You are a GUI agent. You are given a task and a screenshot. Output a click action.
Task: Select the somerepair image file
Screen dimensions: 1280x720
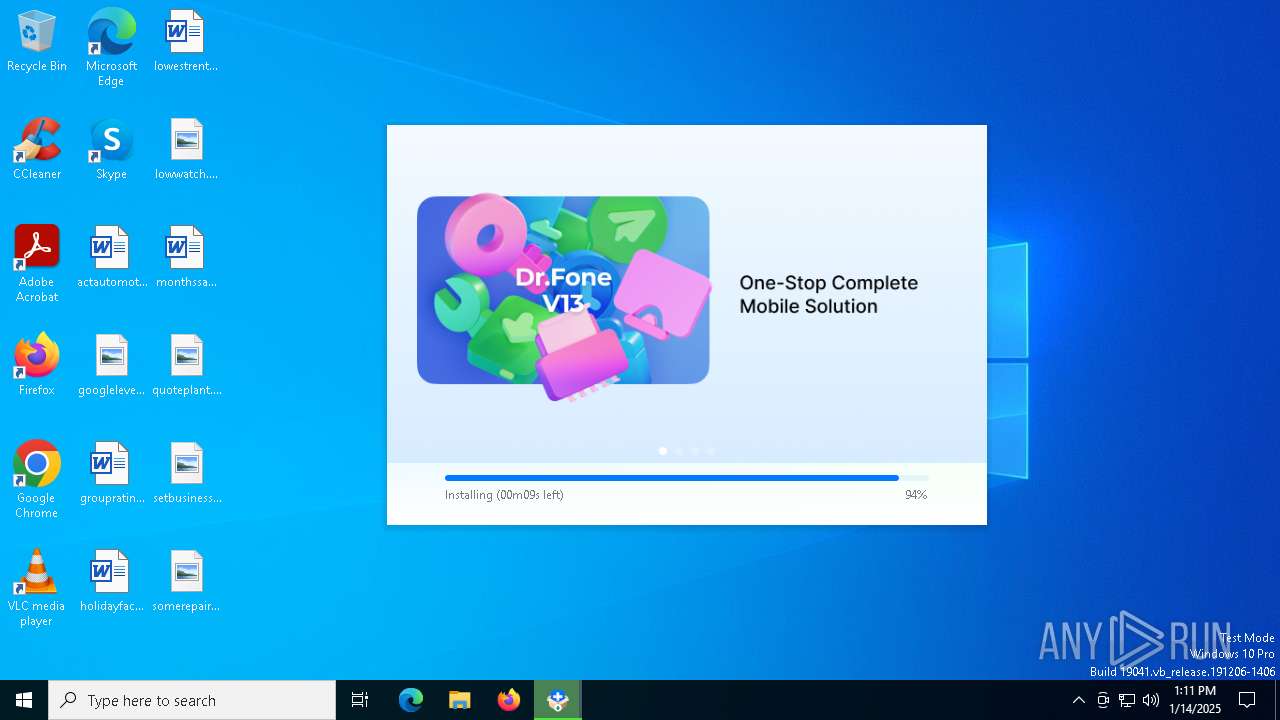[x=186, y=581]
